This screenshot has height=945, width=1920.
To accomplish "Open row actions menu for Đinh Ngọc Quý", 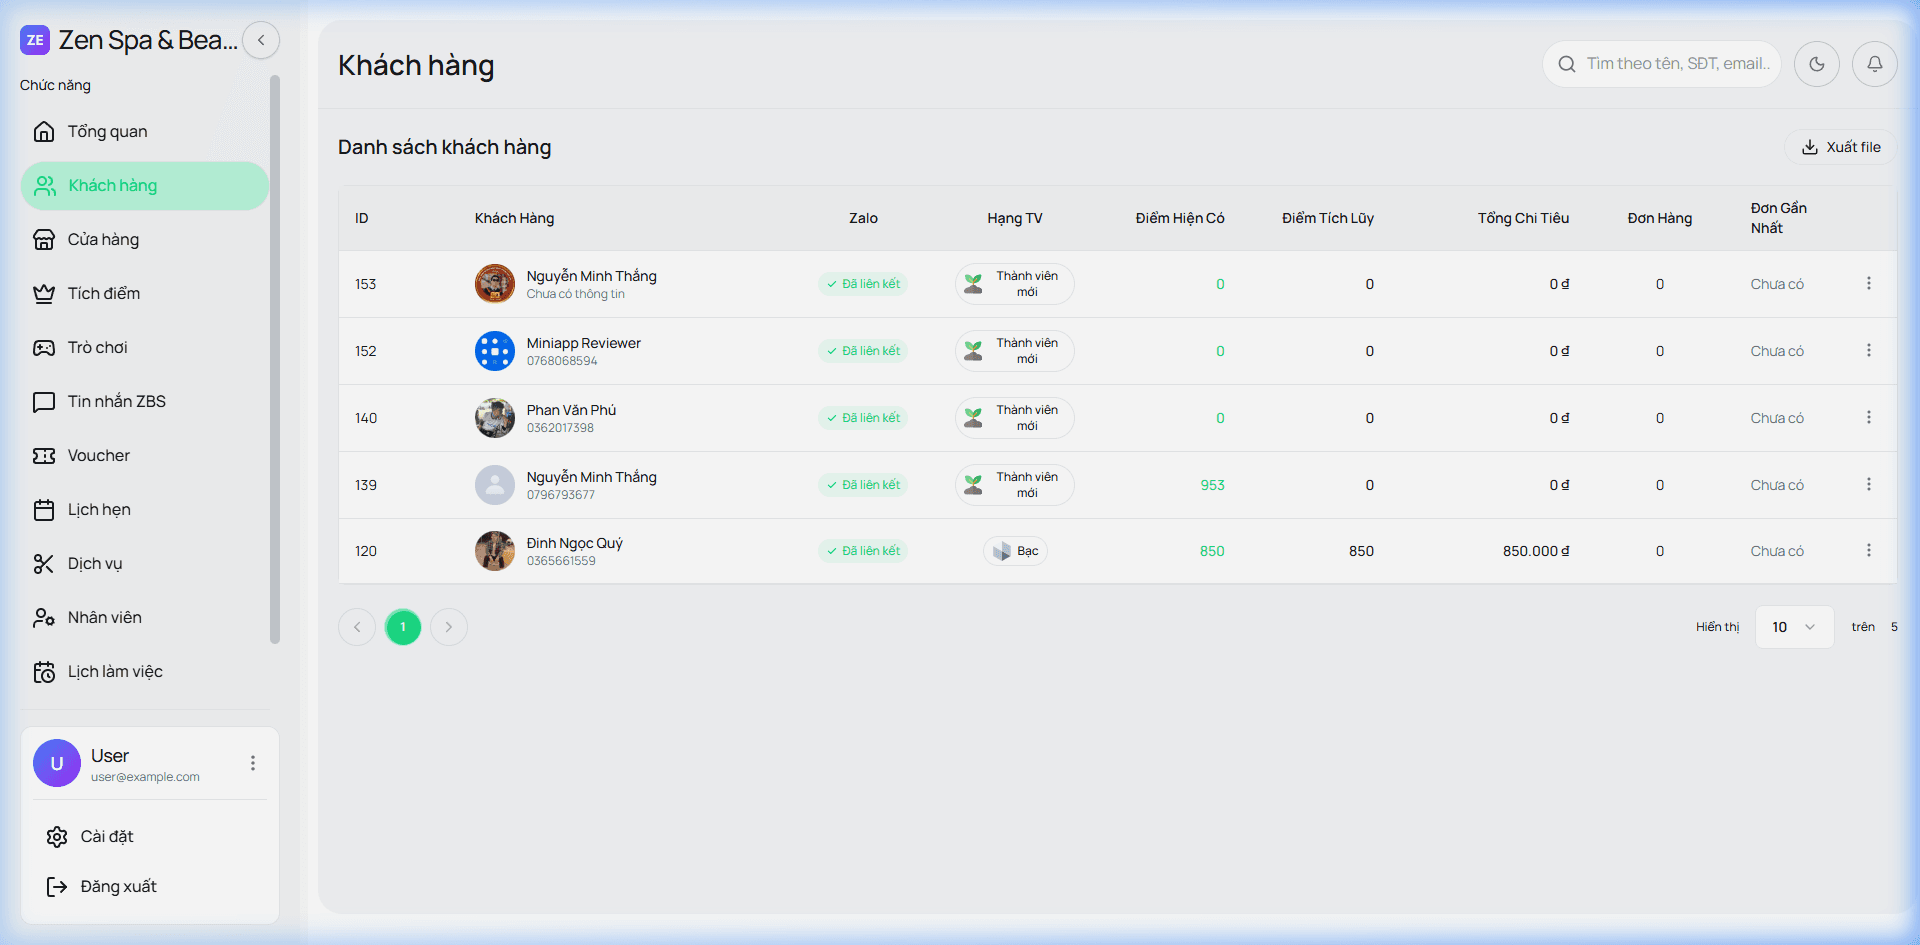I will [x=1868, y=551].
